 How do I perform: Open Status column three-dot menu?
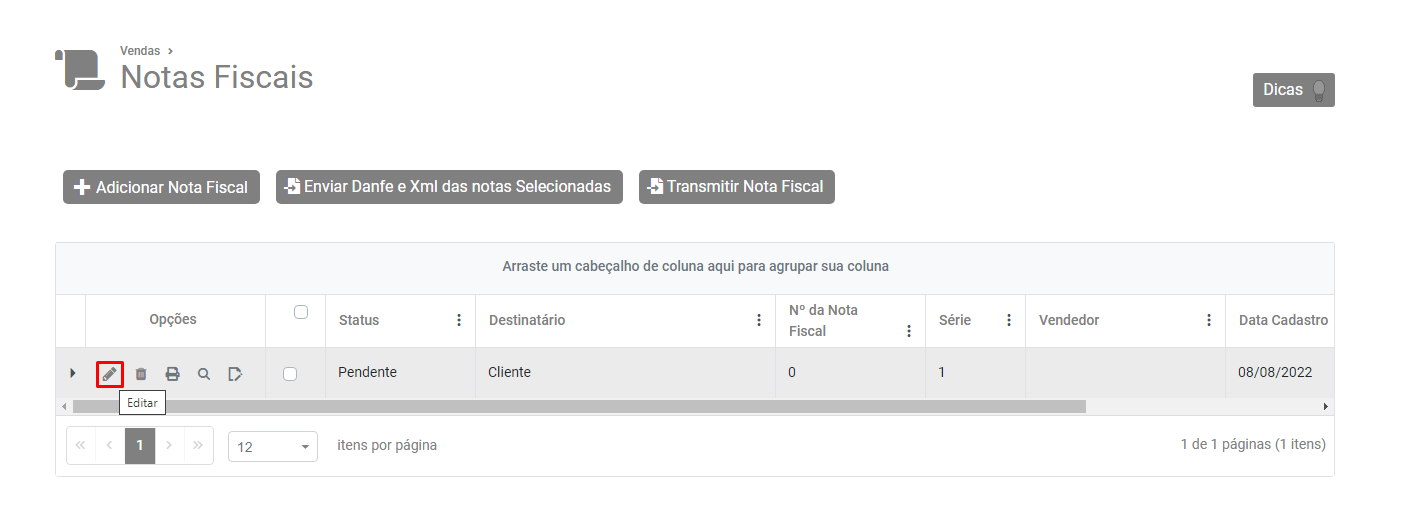[x=459, y=320]
